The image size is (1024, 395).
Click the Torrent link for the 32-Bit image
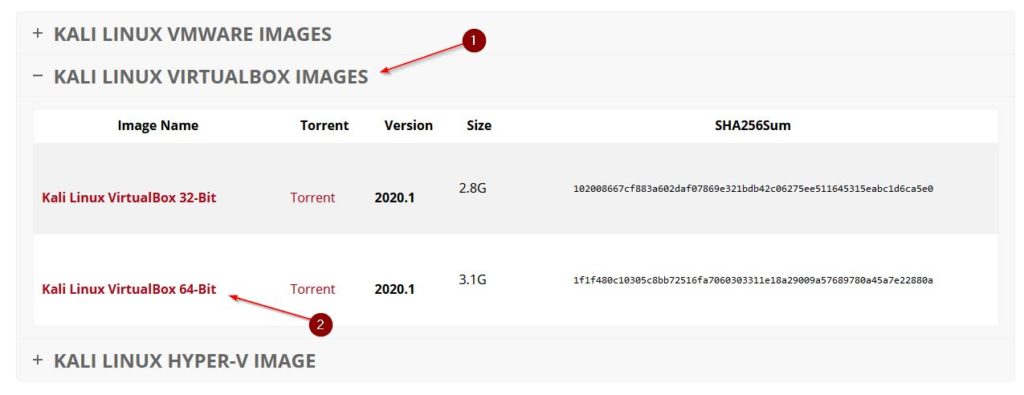(313, 197)
